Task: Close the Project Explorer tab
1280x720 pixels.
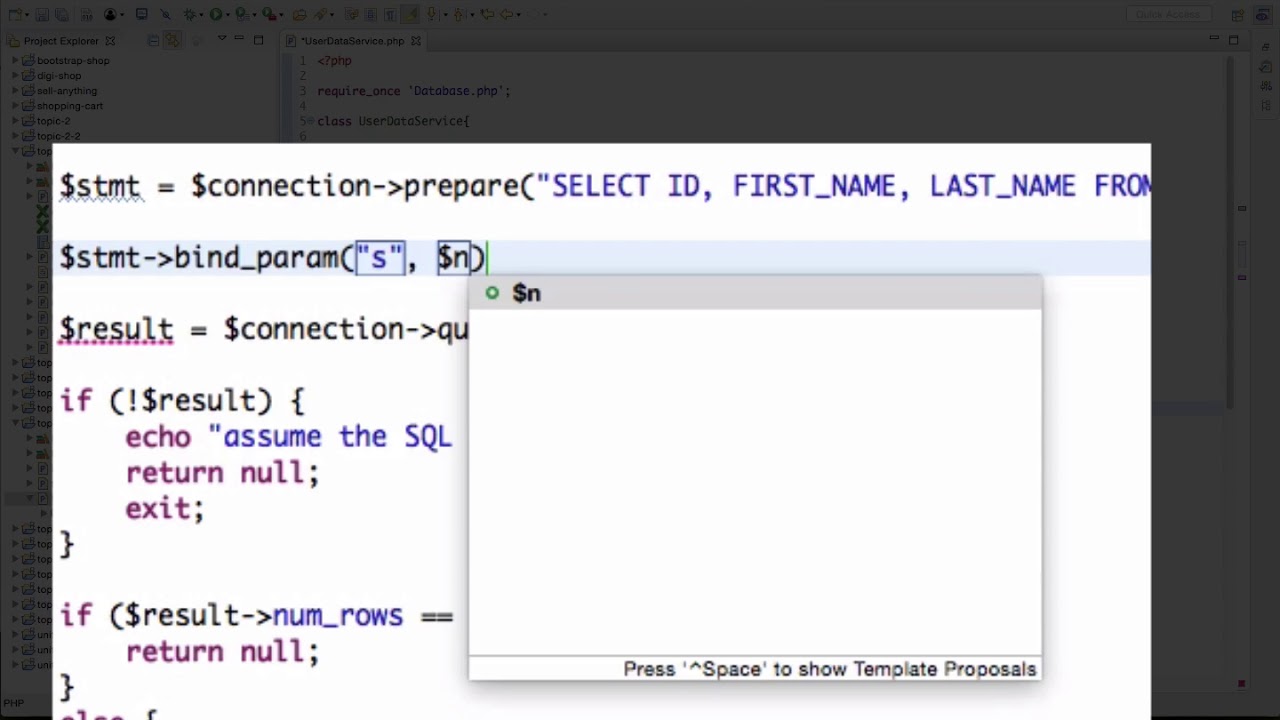Action: click(x=110, y=41)
